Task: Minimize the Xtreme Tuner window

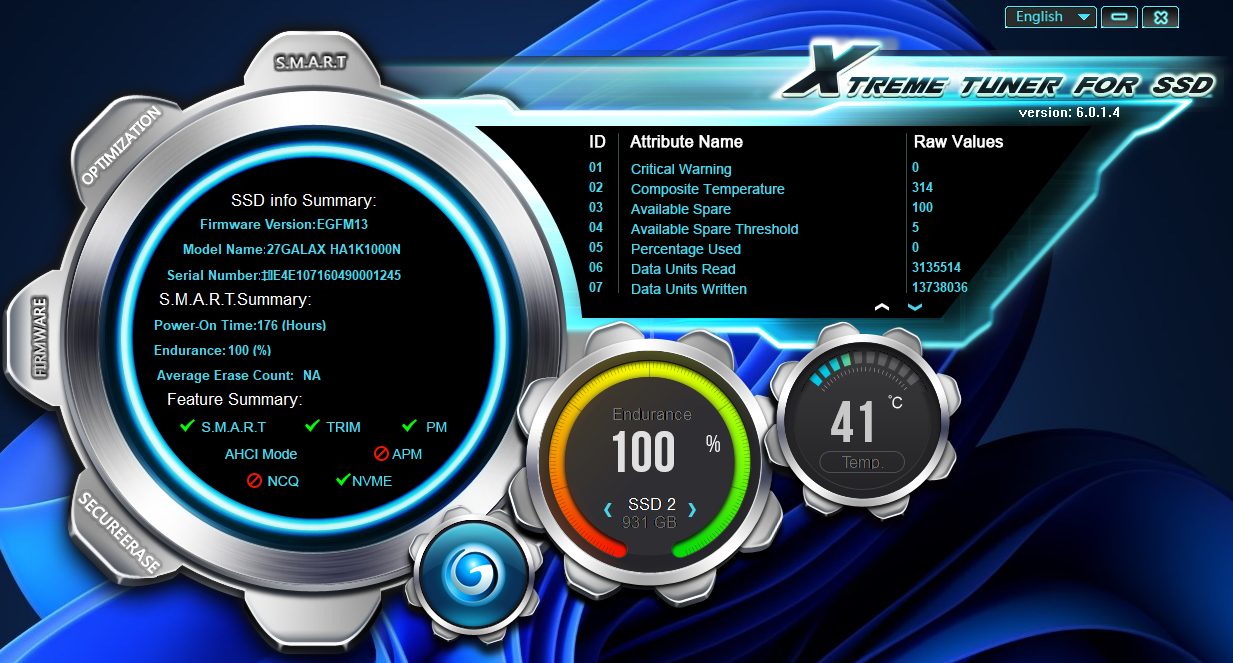Action: point(1119,17)
